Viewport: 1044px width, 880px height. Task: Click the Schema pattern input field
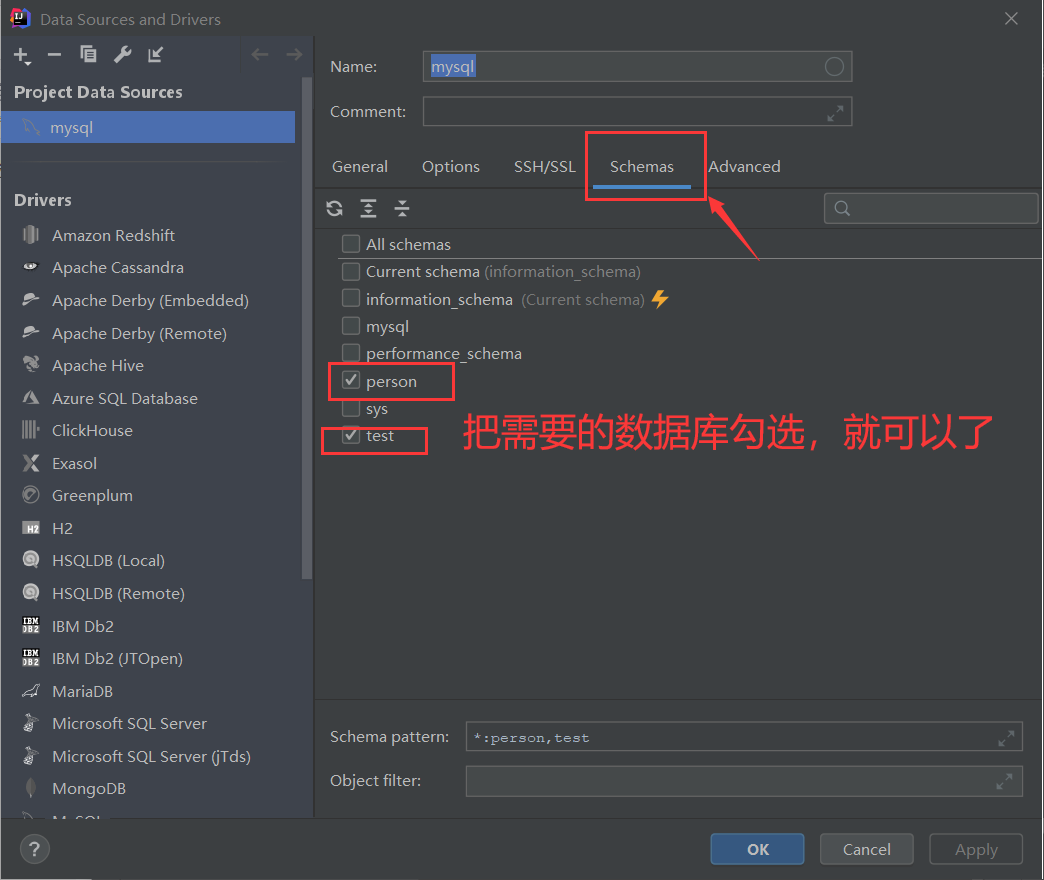[x=744, y=737]
